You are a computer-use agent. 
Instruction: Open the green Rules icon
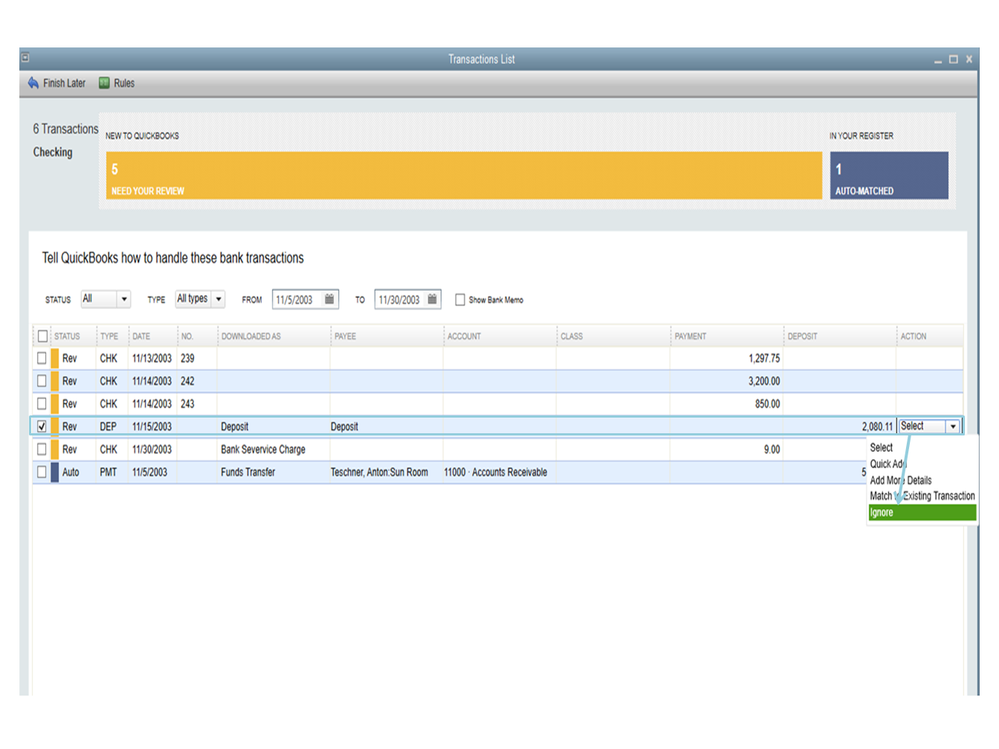click(x=104, y=83)
